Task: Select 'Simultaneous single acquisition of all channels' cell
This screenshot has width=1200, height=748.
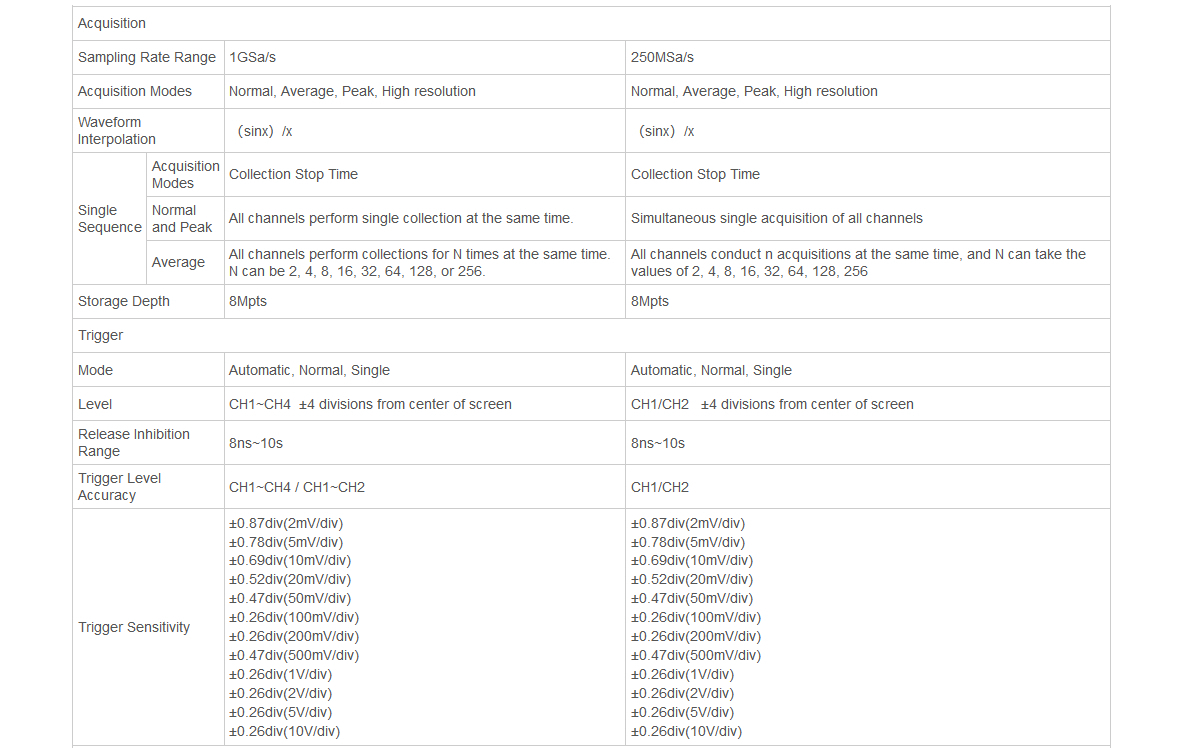Action: point(776,218)
